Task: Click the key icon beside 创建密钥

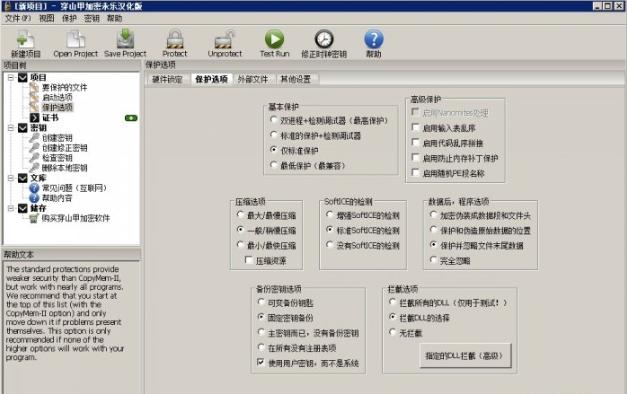Action: [34, 138]
